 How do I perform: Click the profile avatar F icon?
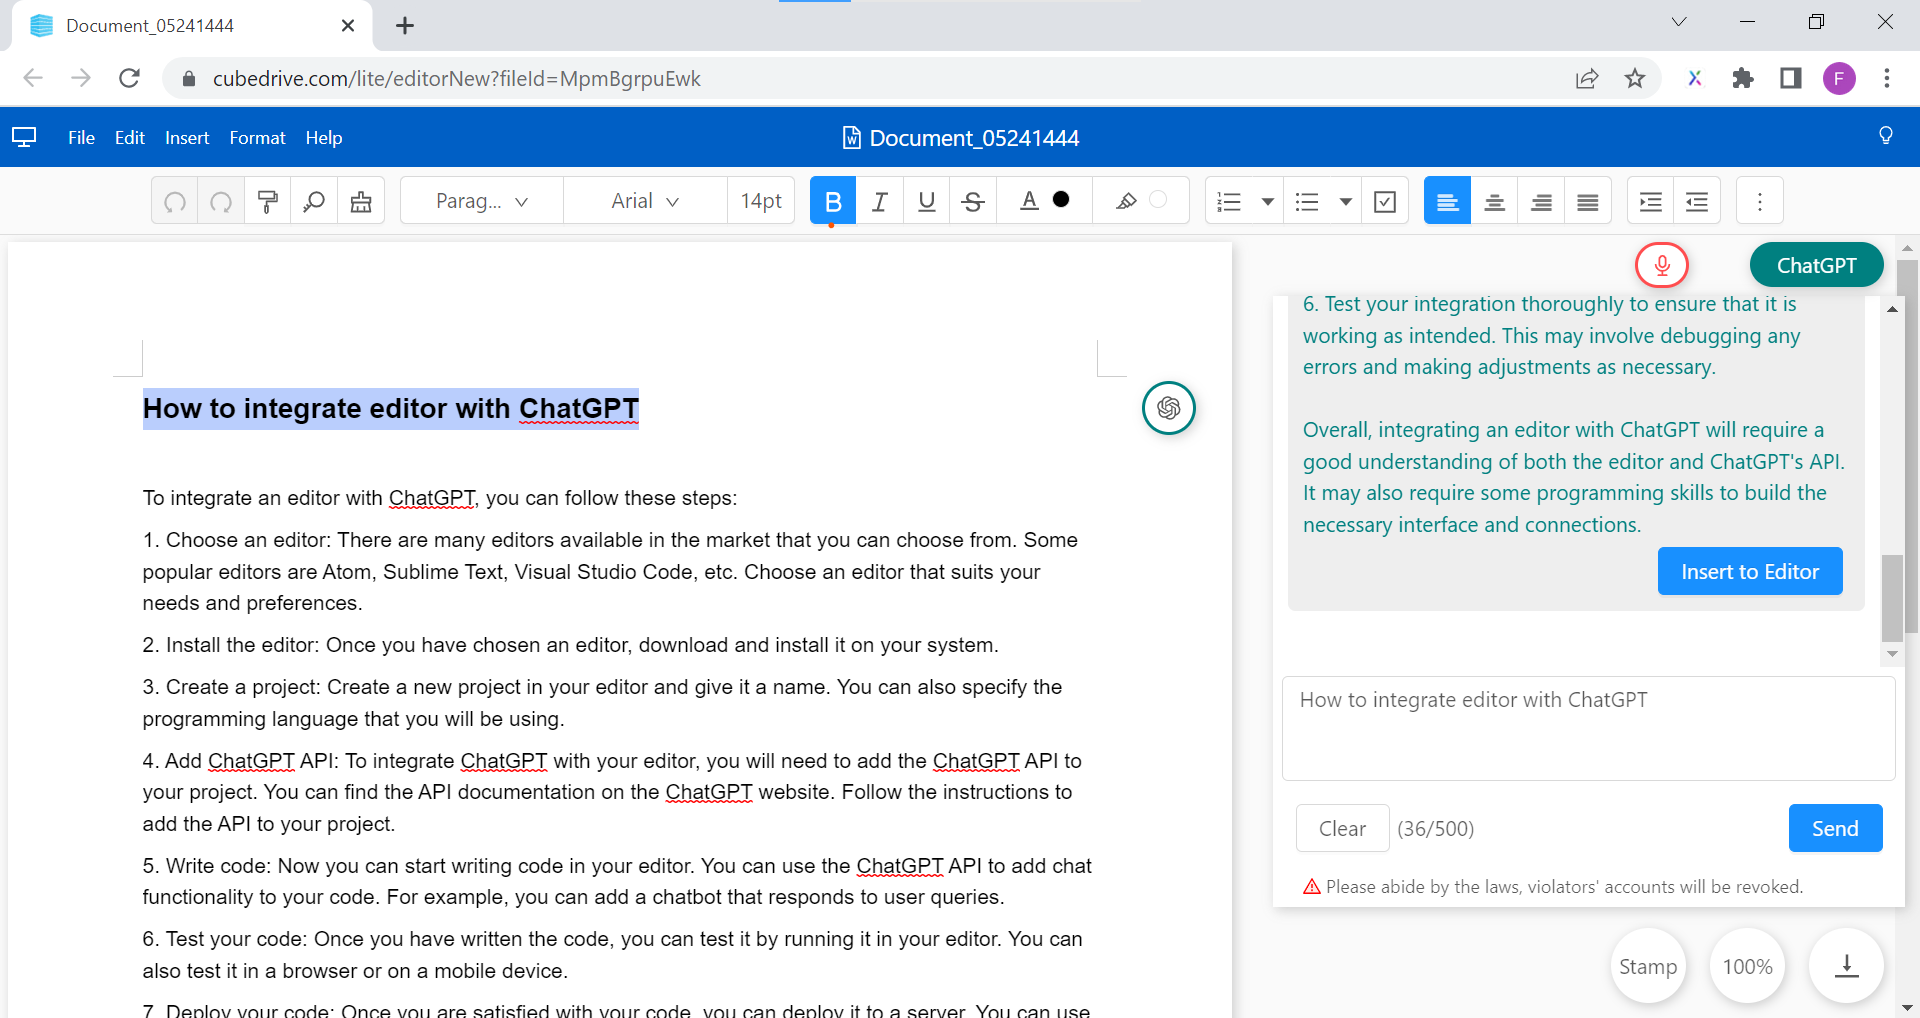pos(1839,78)
